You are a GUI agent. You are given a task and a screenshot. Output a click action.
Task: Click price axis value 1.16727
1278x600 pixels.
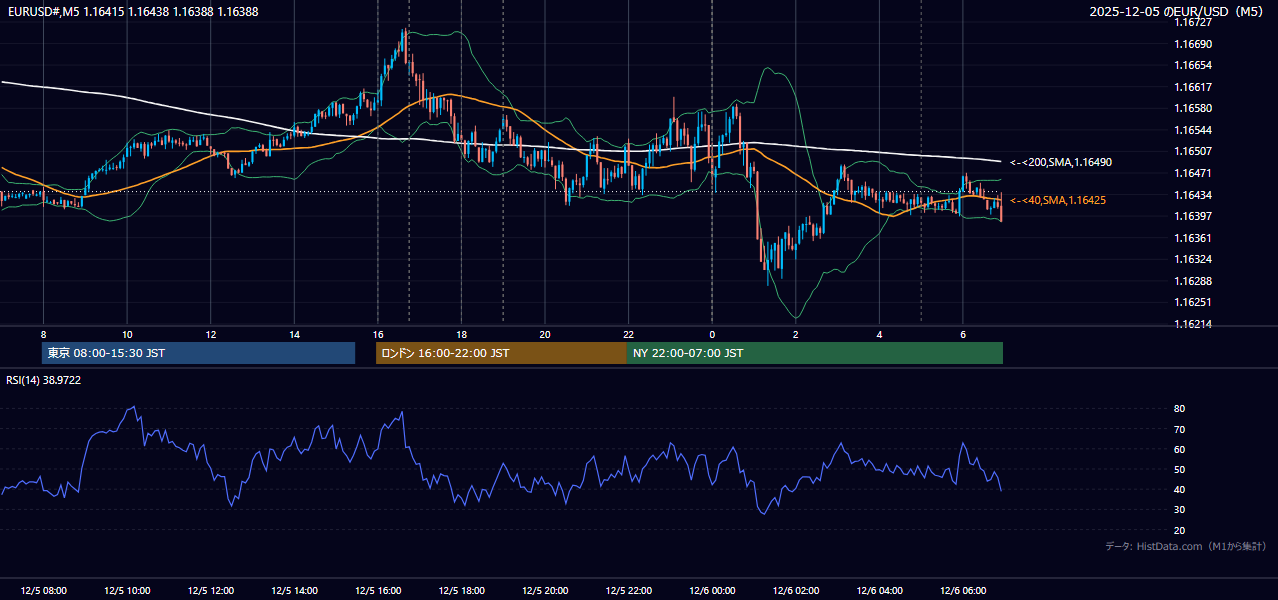tap(1194, 22)
